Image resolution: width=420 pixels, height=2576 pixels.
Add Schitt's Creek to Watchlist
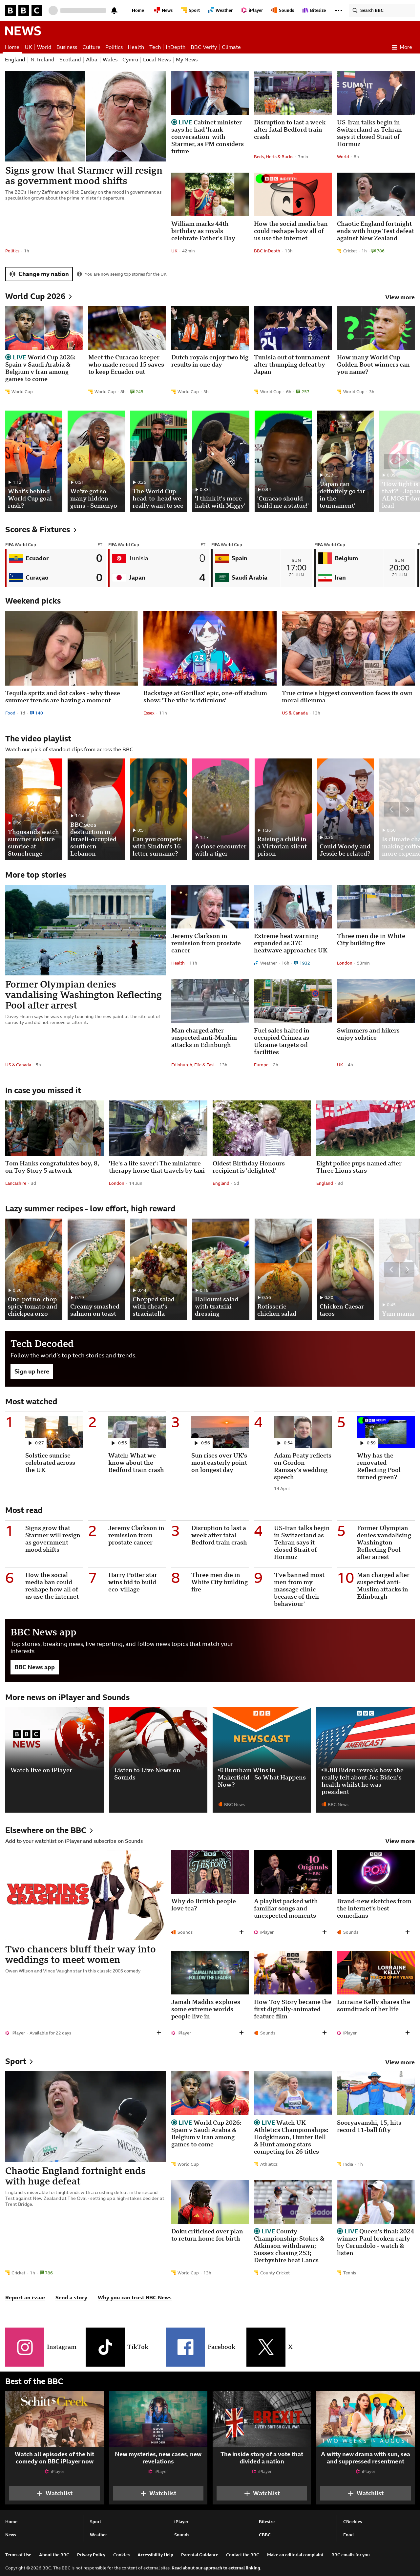[54, 2493]
